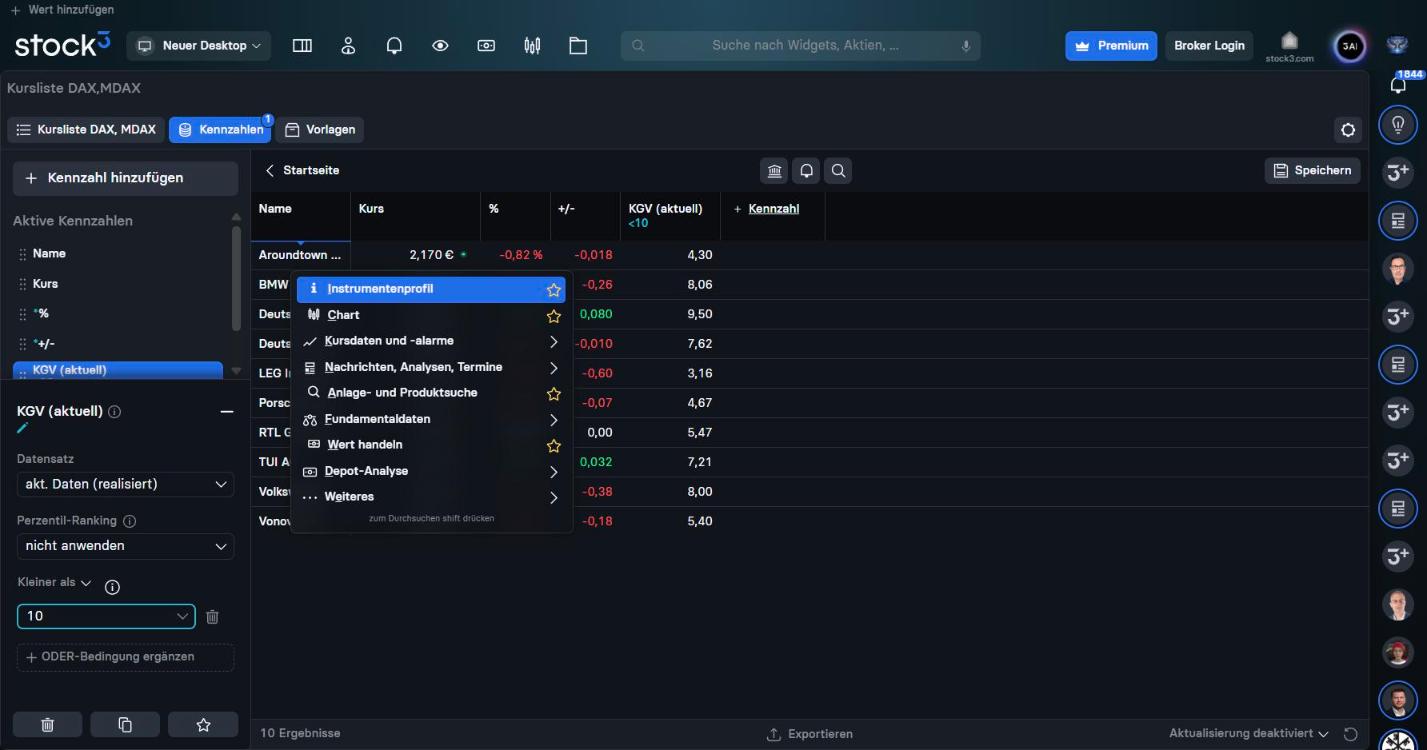The image size is (1427, 750).
Task: Expand the Weiteres submenu
Action: pyautogui.click(x=431, y=497)
